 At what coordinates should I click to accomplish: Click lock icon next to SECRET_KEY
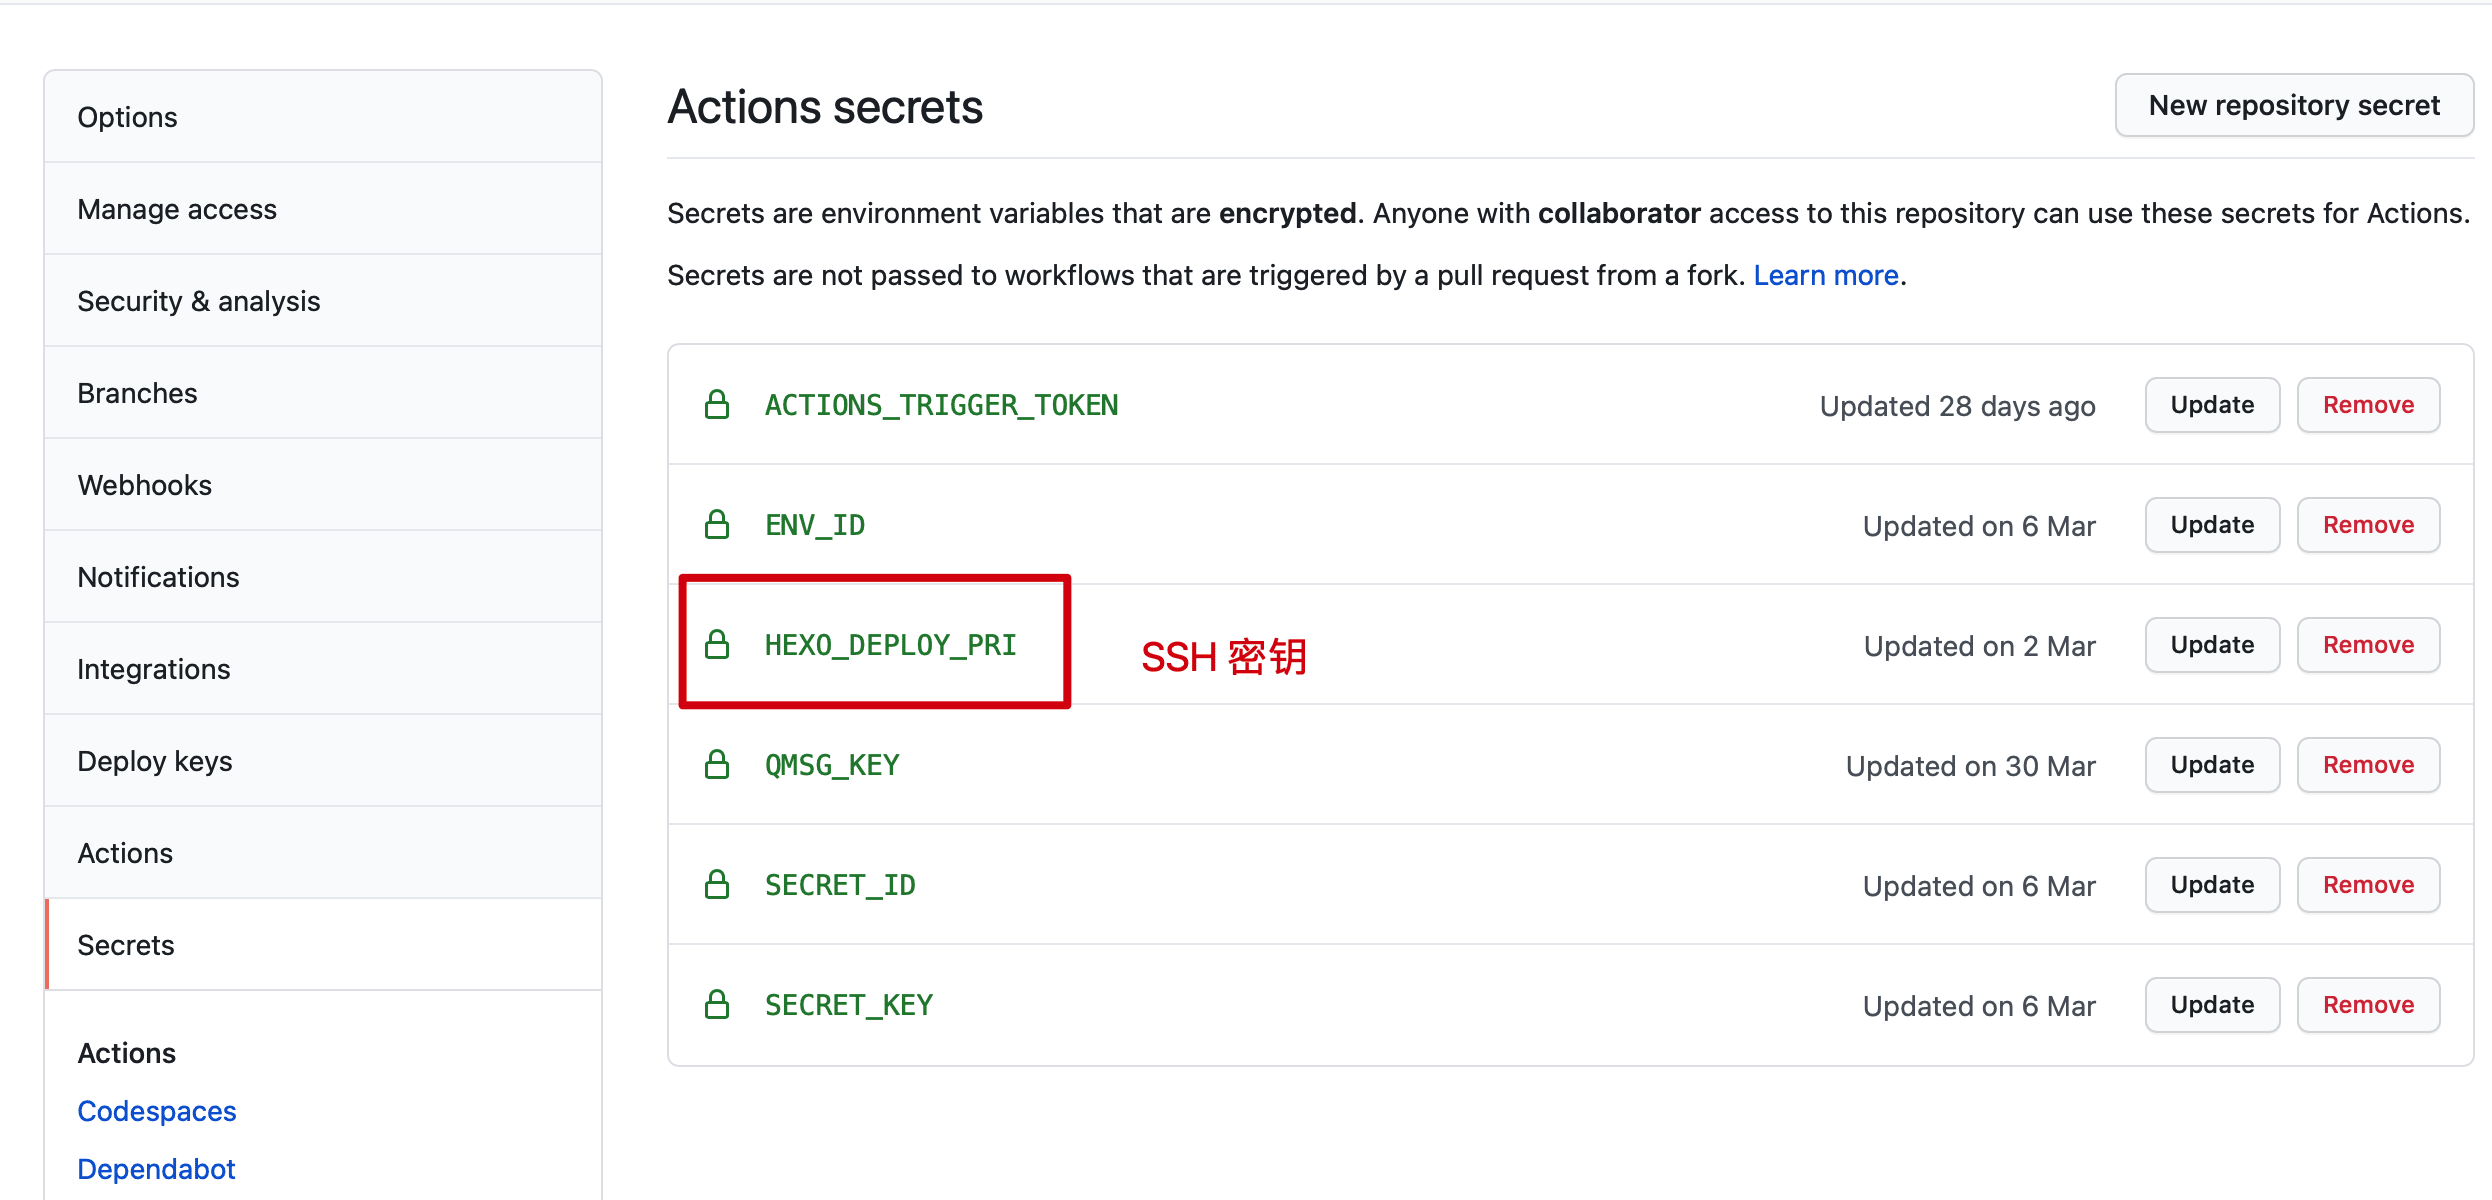coord(717,1005)
